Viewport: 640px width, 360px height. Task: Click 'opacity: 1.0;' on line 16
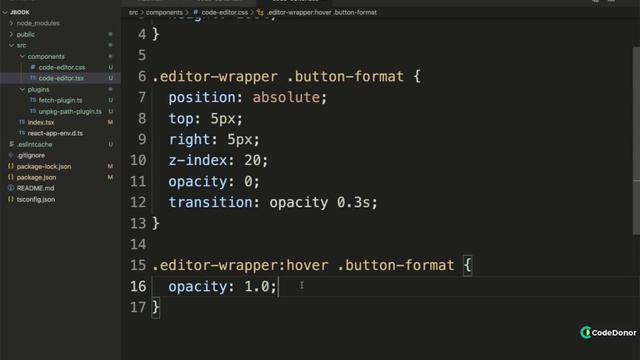point(222,287)
